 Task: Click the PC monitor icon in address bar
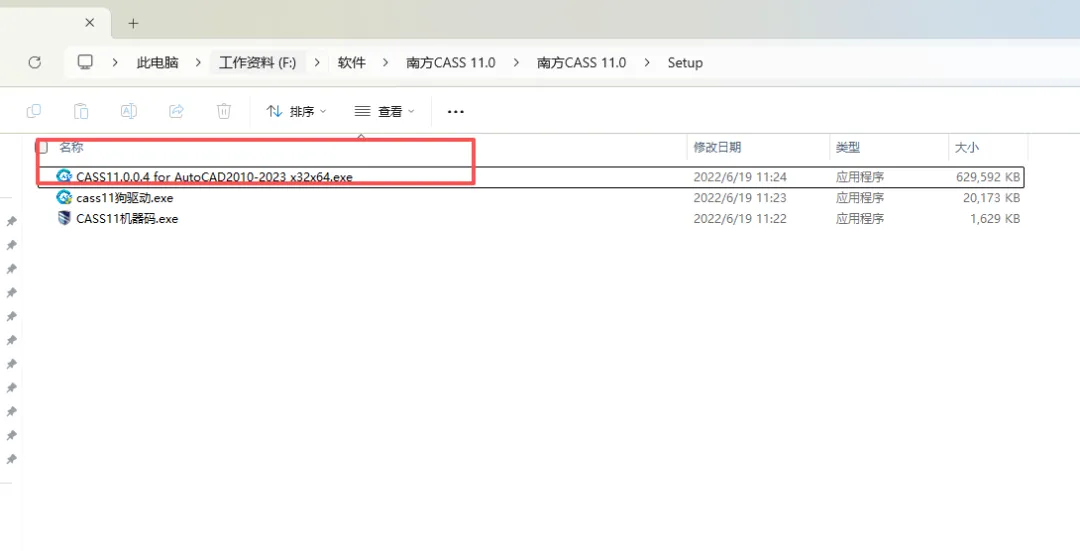coord(85,62)
